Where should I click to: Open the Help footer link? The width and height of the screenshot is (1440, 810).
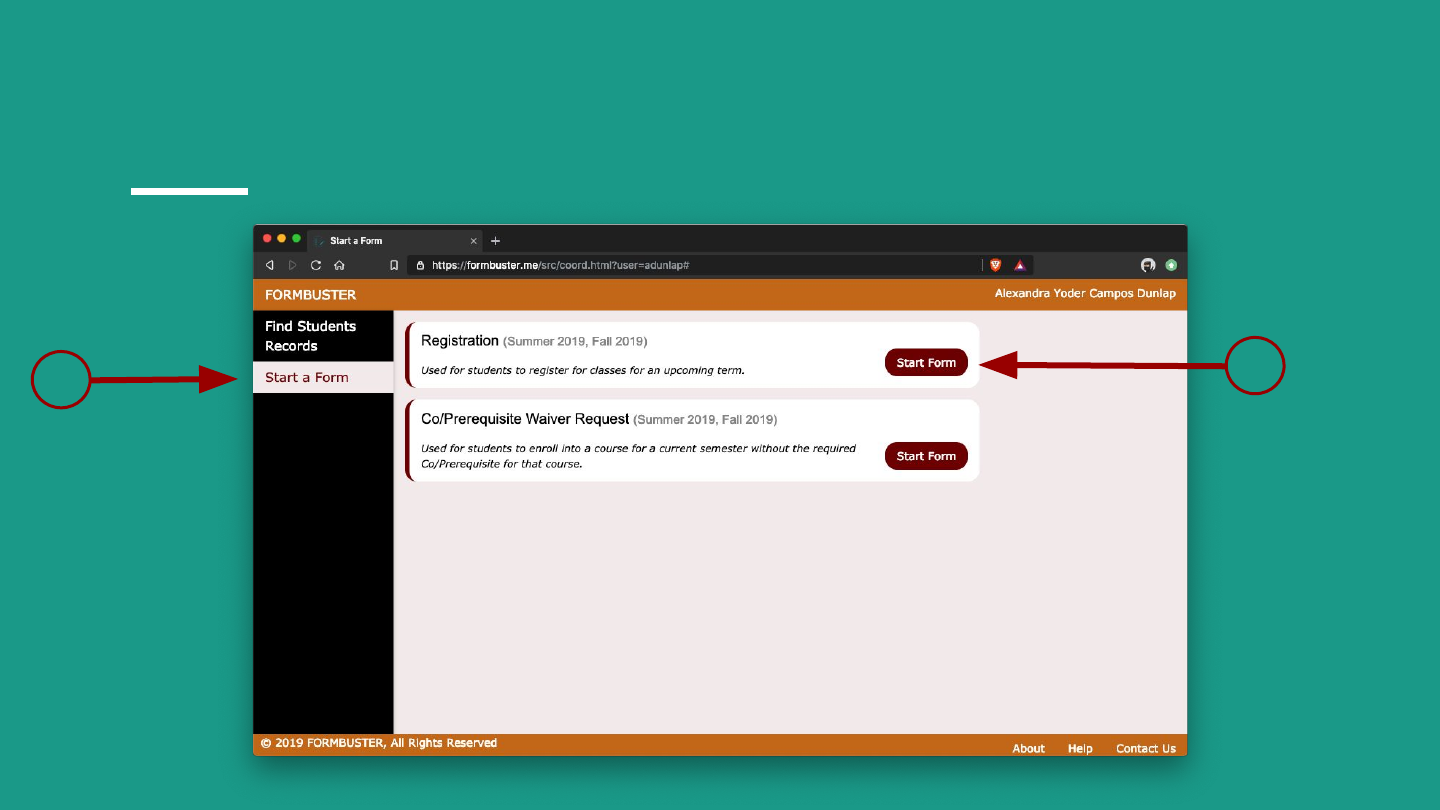(x=1080, y=748)
